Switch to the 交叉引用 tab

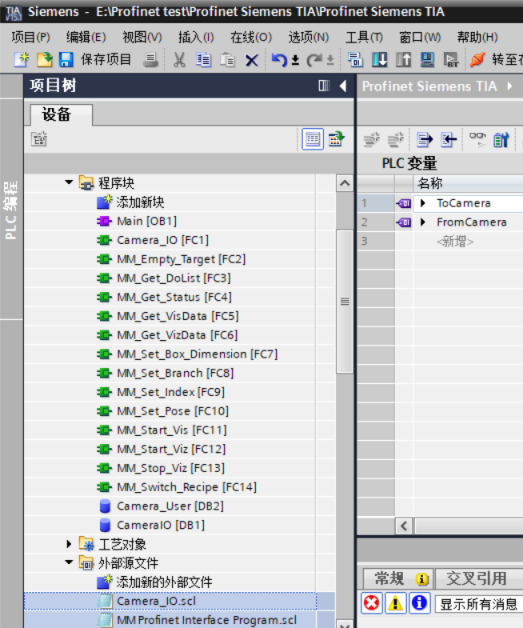click(478, 579)
